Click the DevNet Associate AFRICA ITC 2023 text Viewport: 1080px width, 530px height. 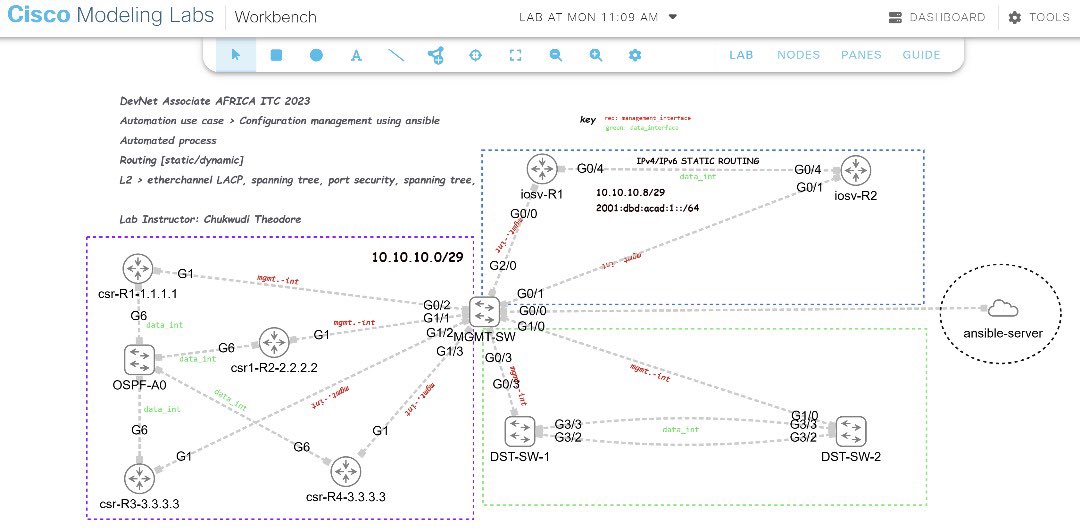pos(215,101)
